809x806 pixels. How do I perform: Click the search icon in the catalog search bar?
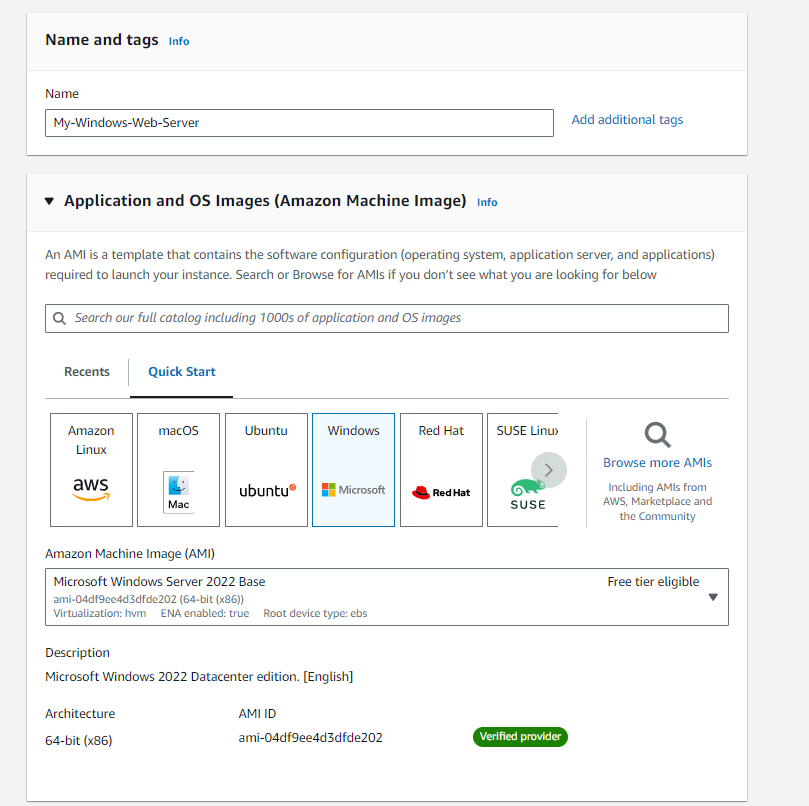(x=61, y=318)
